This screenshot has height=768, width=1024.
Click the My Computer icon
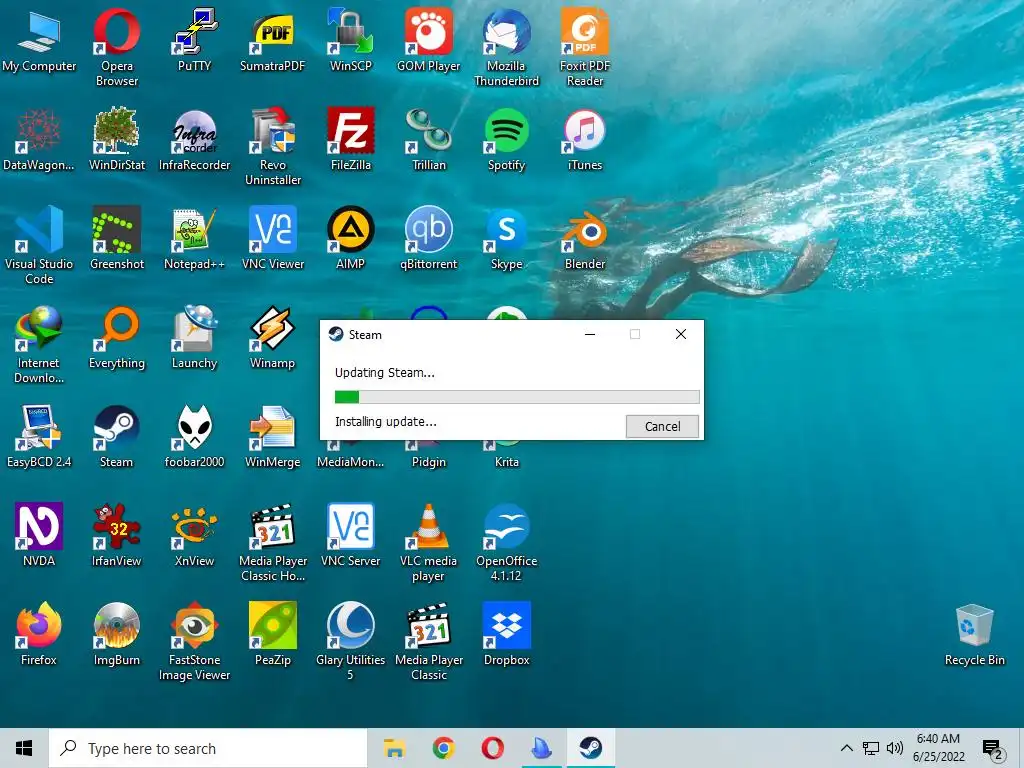point(39,40)
